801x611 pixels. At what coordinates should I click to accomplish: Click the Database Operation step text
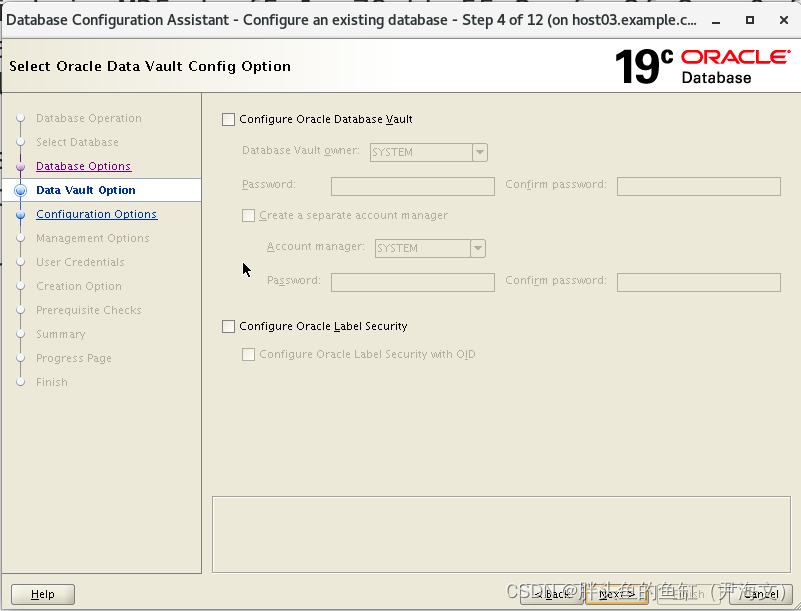tap(89, 118)
